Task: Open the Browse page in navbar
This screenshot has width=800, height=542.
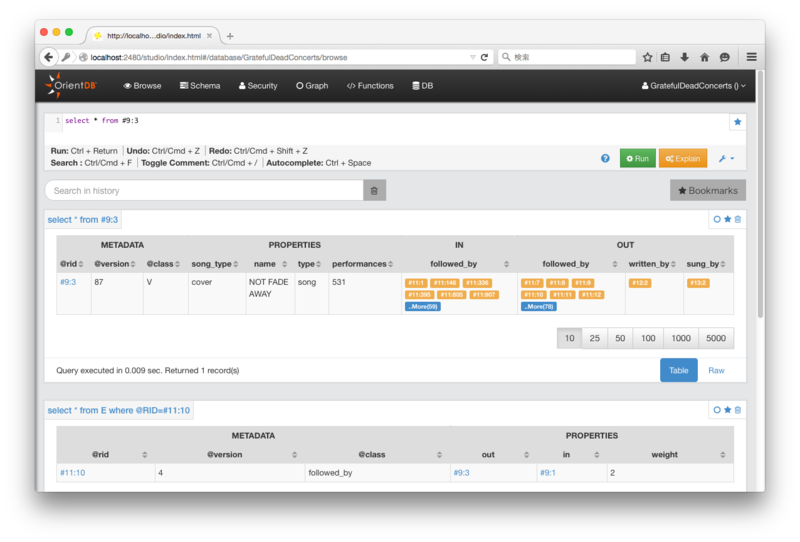Action: pos(142,86)
